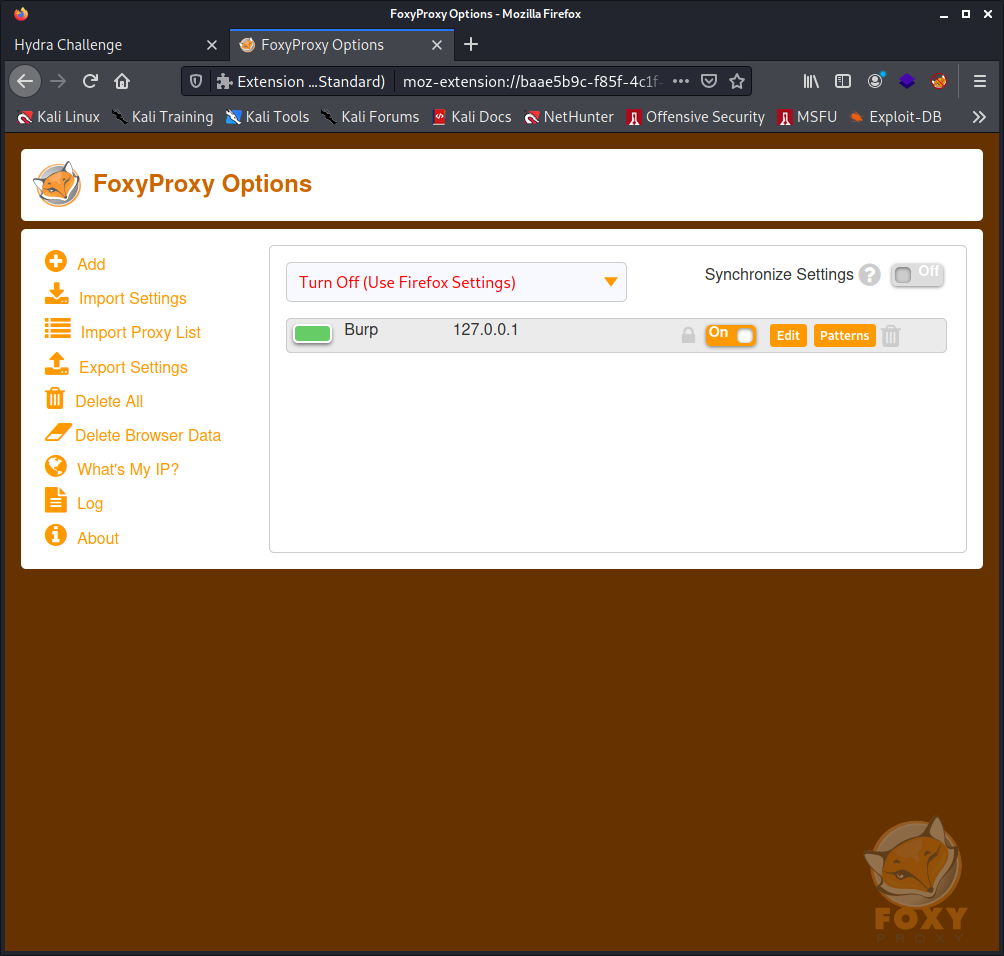Delete the Burp proxy with trash icon
The image size is (1004, 956).
[891, 336]
